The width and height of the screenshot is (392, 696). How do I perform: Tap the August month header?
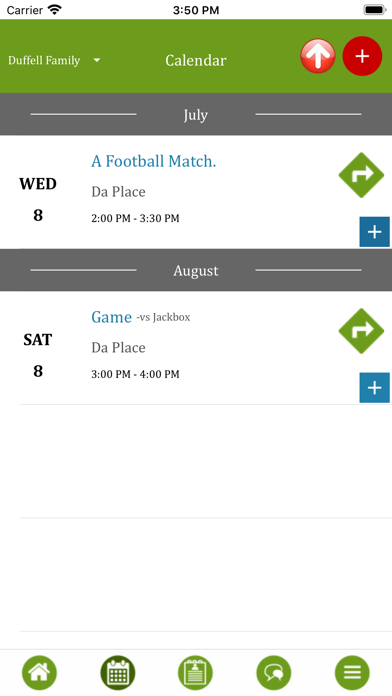click(x=196, y=270)
